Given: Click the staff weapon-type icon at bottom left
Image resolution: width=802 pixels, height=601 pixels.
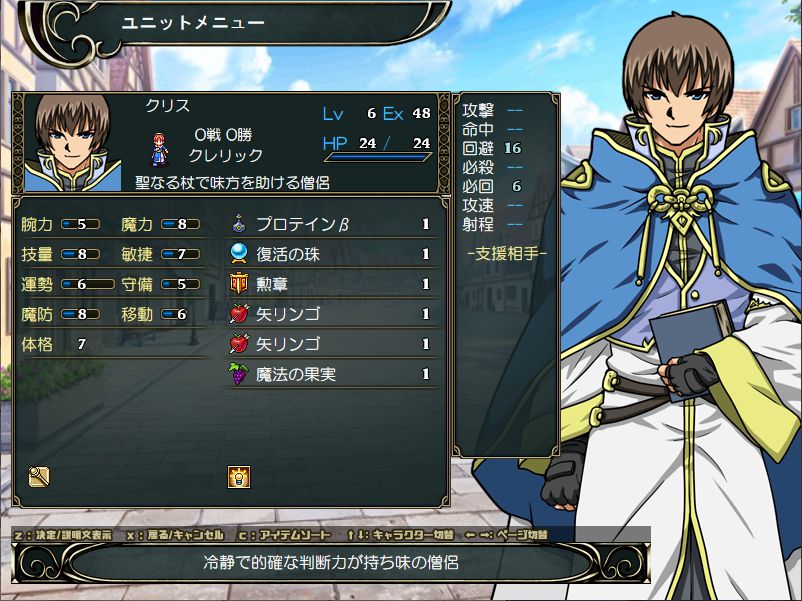Looking at the screenshot, I should click(x=39, y=477).
